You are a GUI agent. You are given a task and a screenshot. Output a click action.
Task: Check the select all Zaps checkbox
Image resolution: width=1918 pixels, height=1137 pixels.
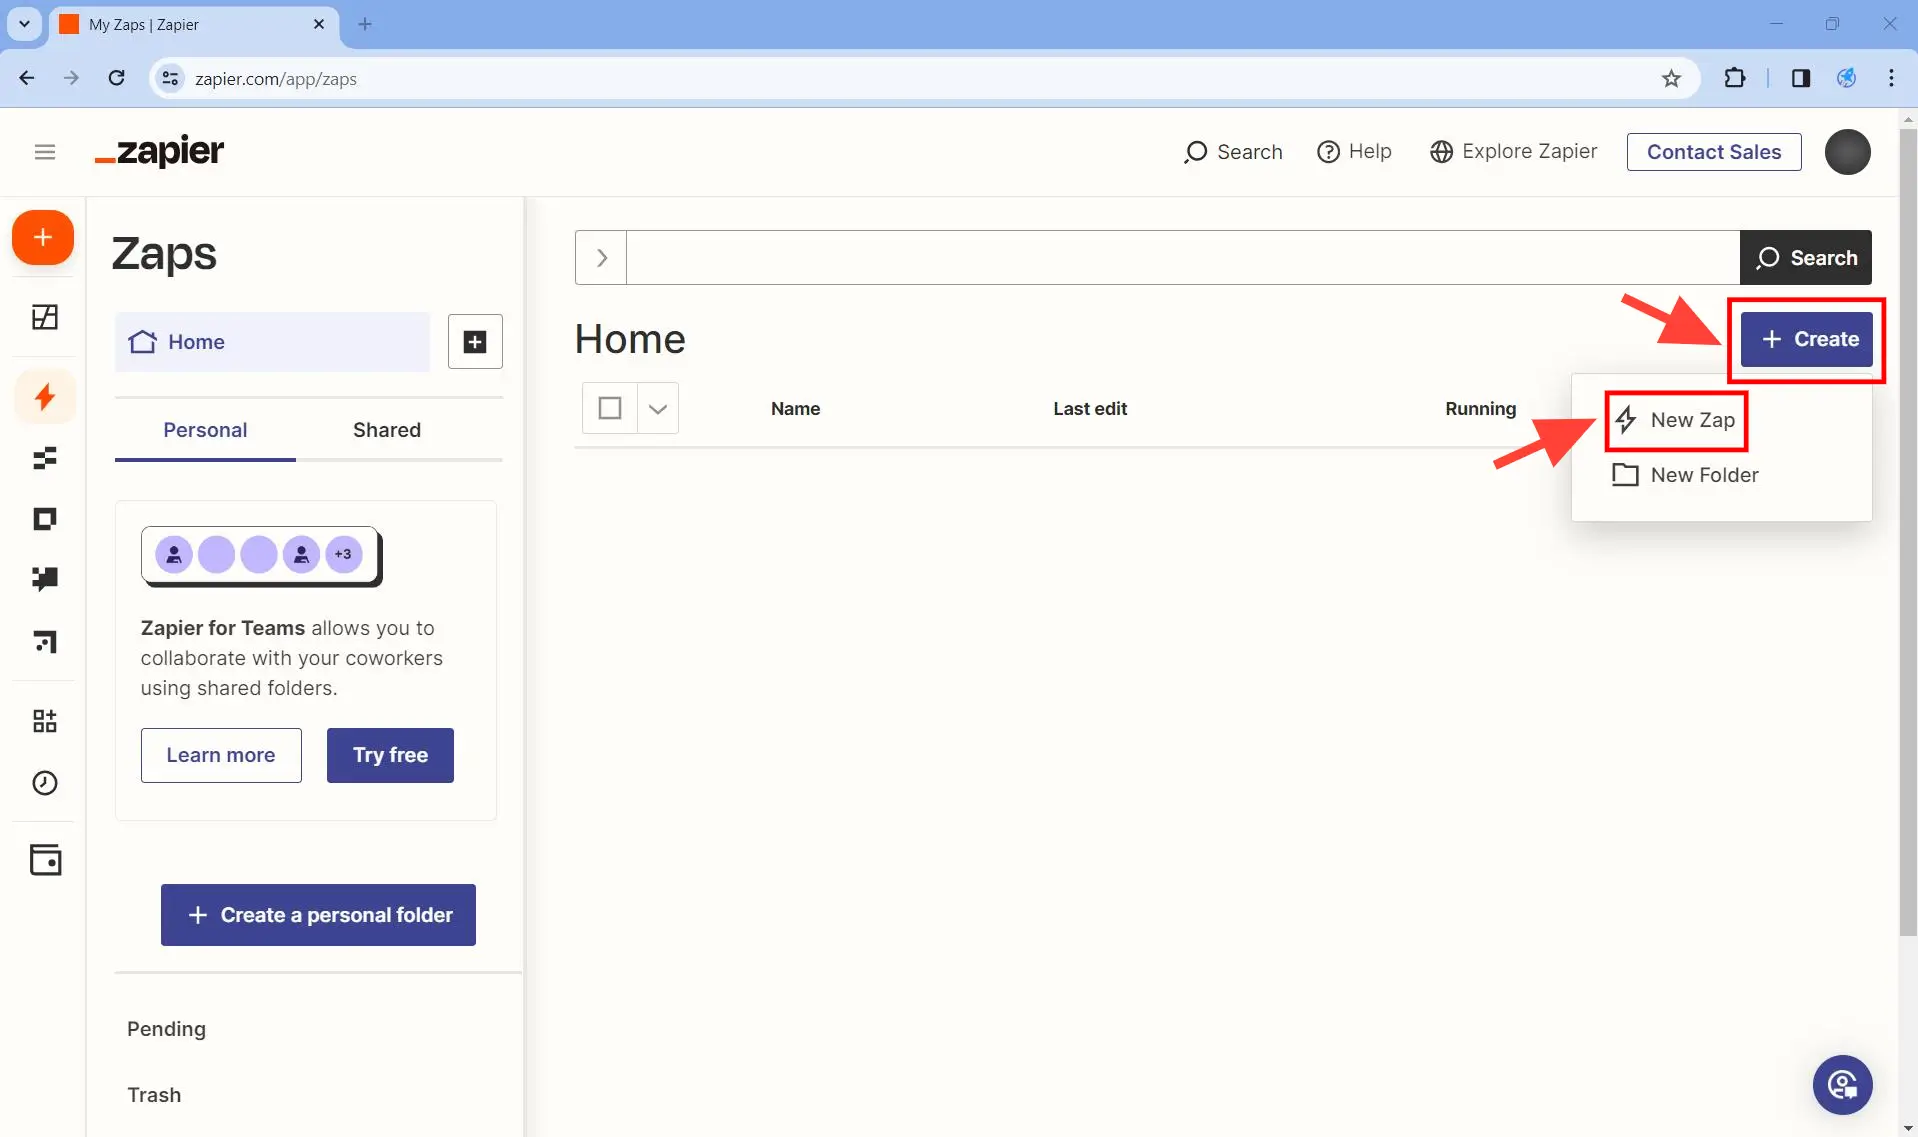pos(610,408)
